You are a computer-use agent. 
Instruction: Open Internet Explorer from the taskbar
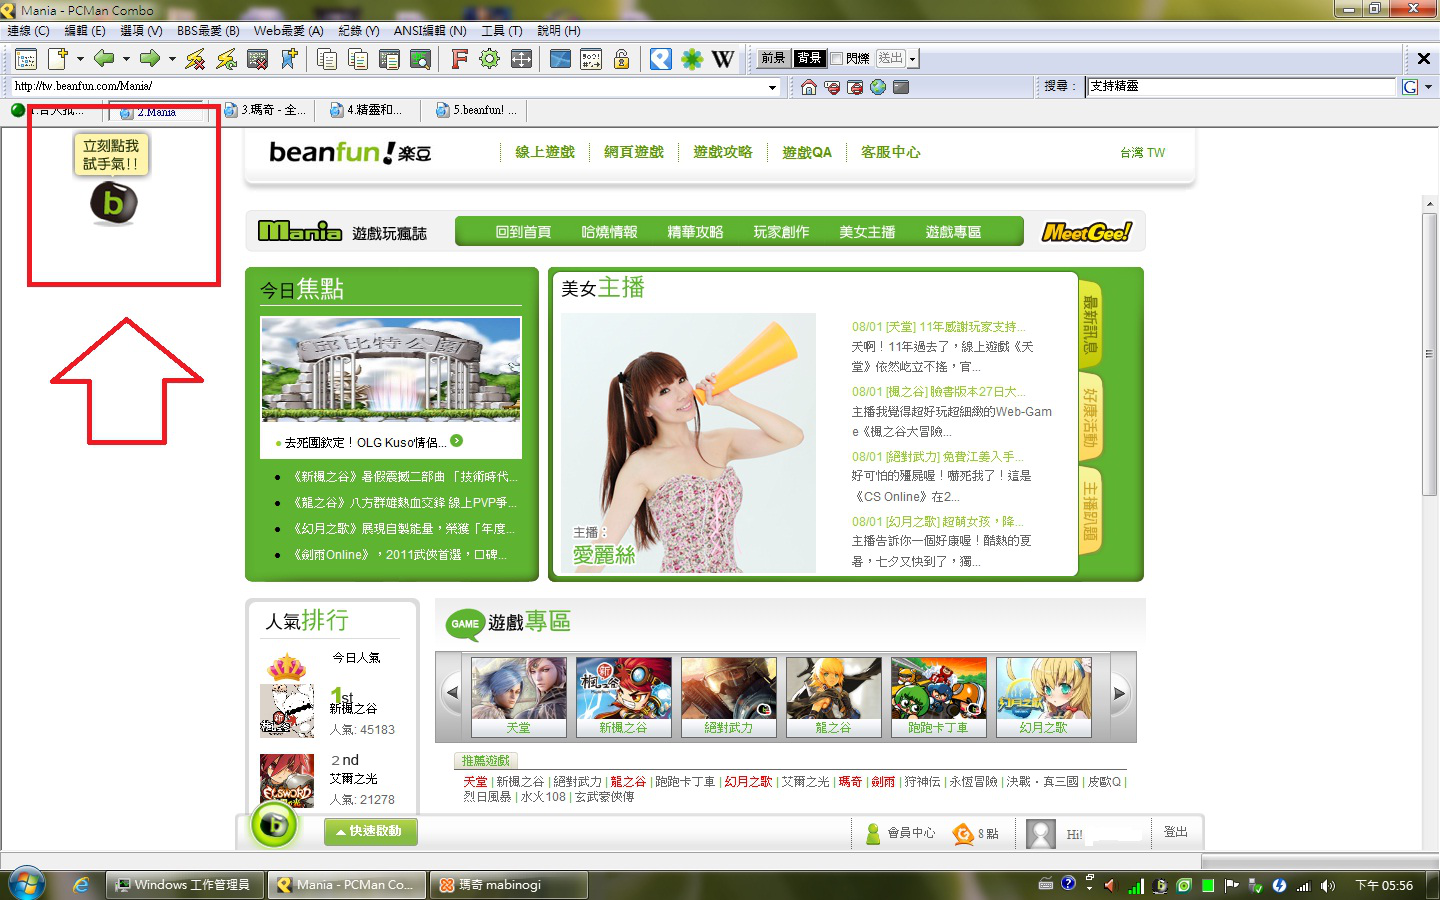tap(81, 885)
